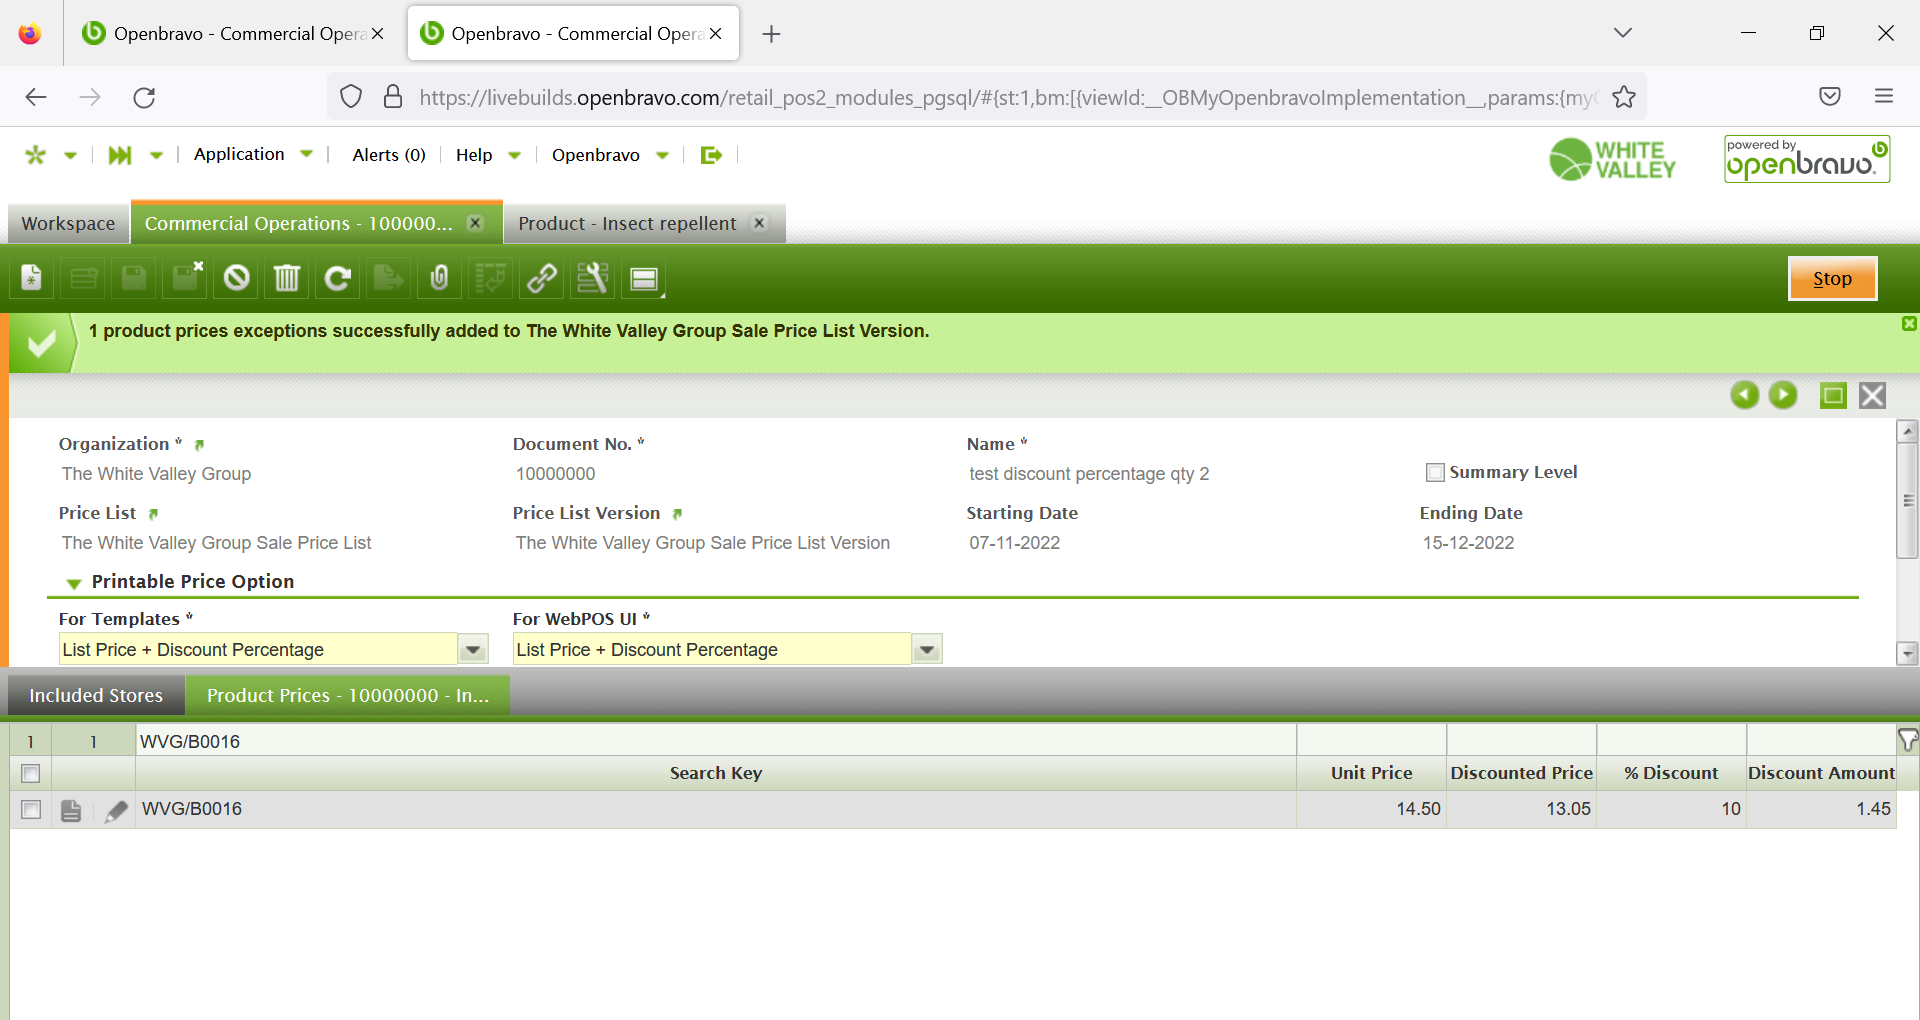Screen dimensions: 1920x1020
Task: Close the form view with X icon
Action: click(1873, 395)
